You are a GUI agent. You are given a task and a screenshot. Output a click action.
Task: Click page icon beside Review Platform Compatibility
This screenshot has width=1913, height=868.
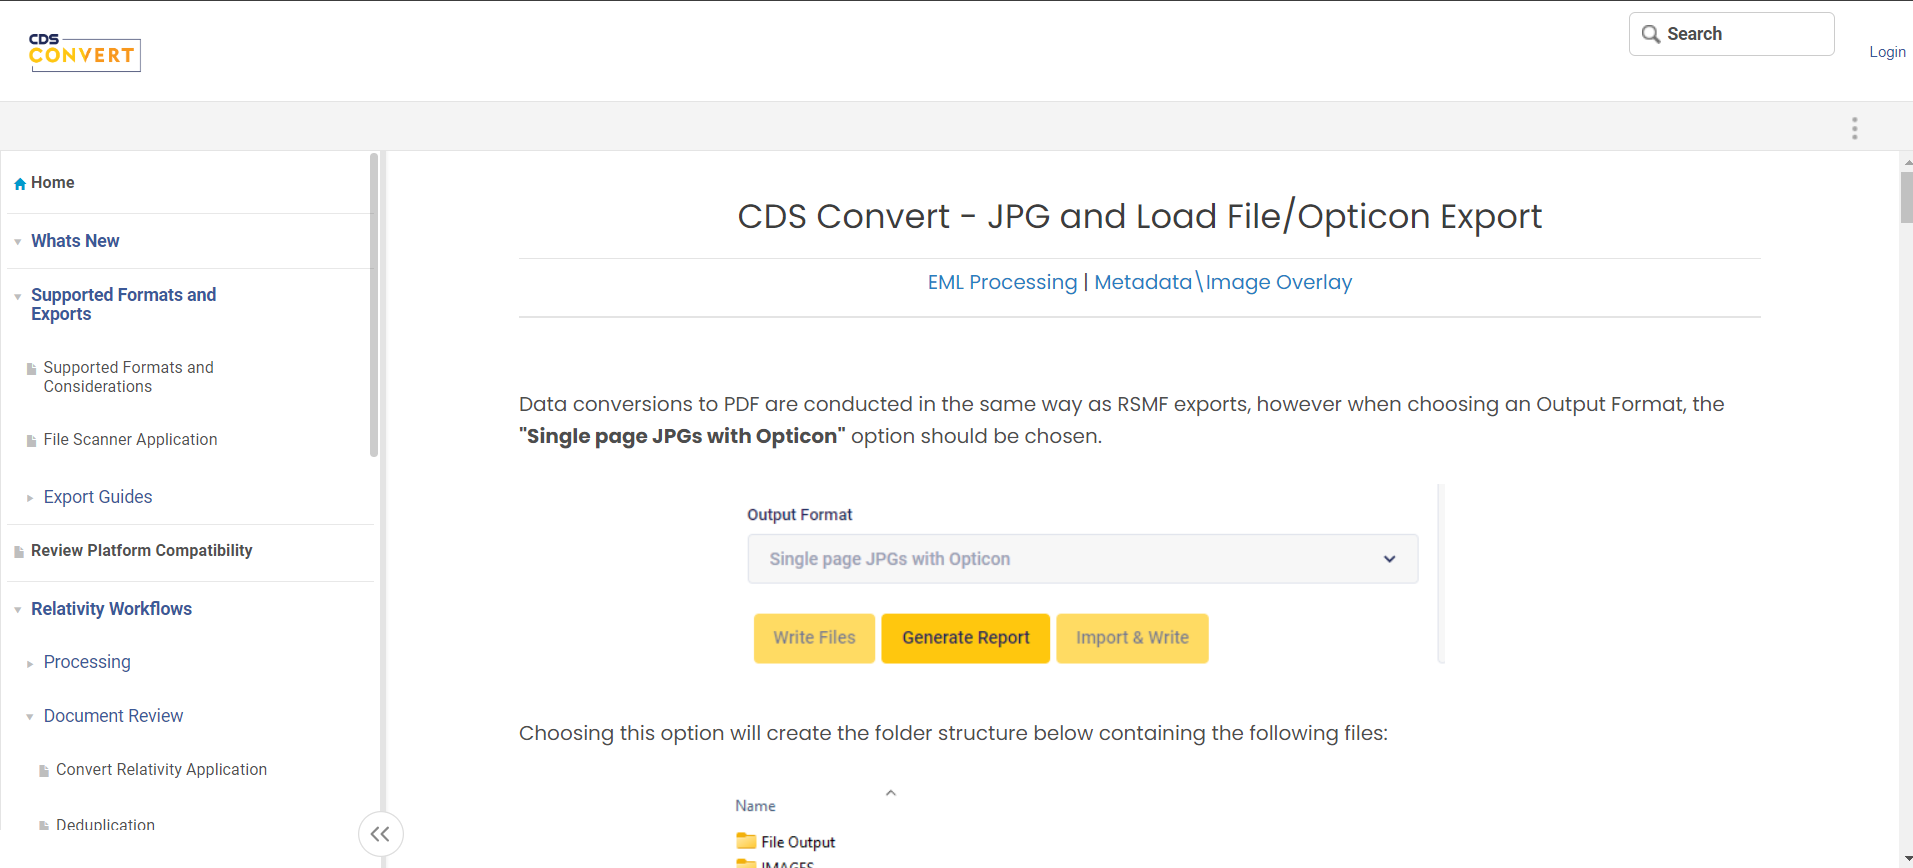[x=19, y=552]
